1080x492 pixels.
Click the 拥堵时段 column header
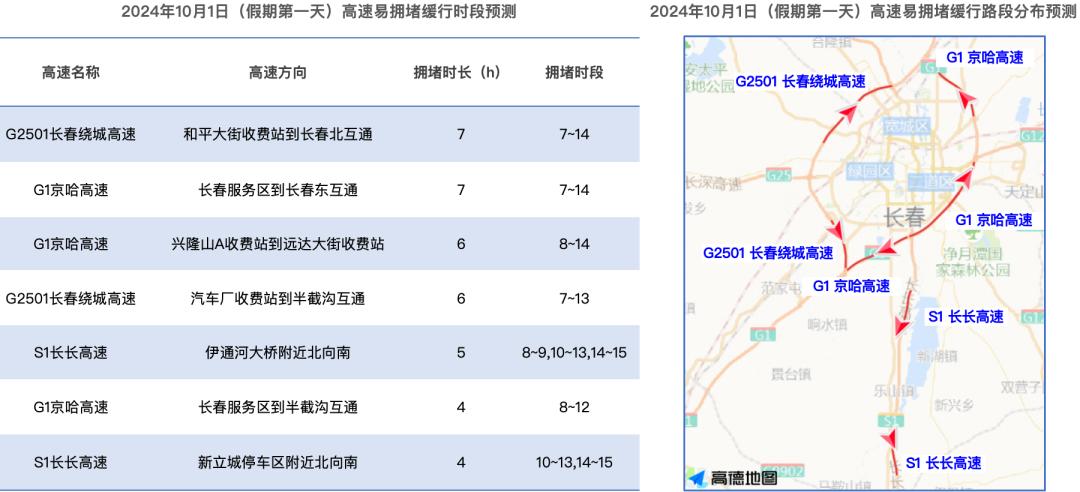click(574, 72)
